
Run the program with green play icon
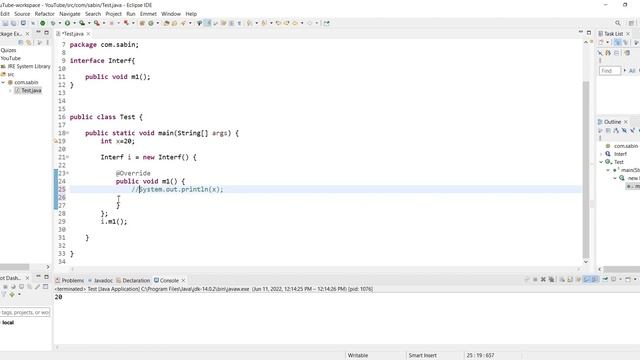[67, 23]
